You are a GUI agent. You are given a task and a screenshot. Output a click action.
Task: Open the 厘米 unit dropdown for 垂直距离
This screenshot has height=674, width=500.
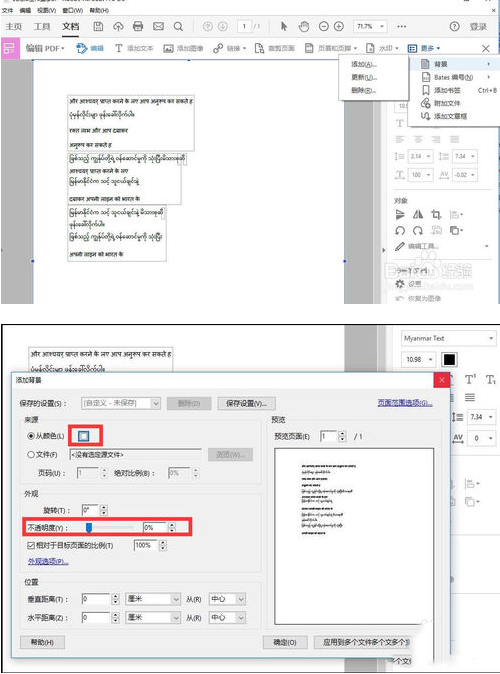[x=153, y=599]
